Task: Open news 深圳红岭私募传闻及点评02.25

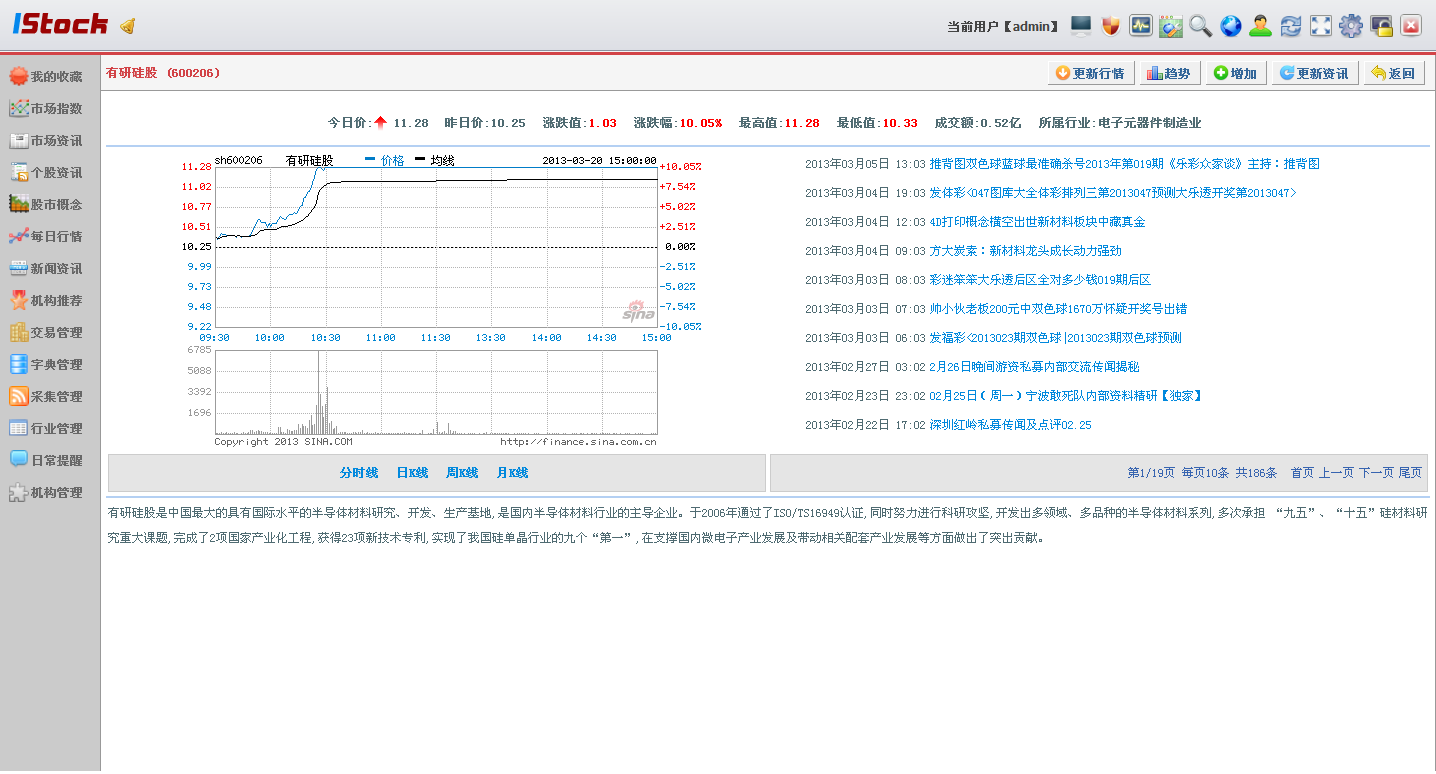Action: tap(1010, 425)
